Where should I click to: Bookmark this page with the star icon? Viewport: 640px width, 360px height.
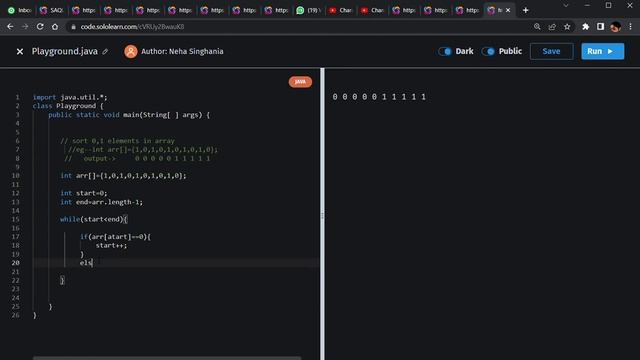567,27
